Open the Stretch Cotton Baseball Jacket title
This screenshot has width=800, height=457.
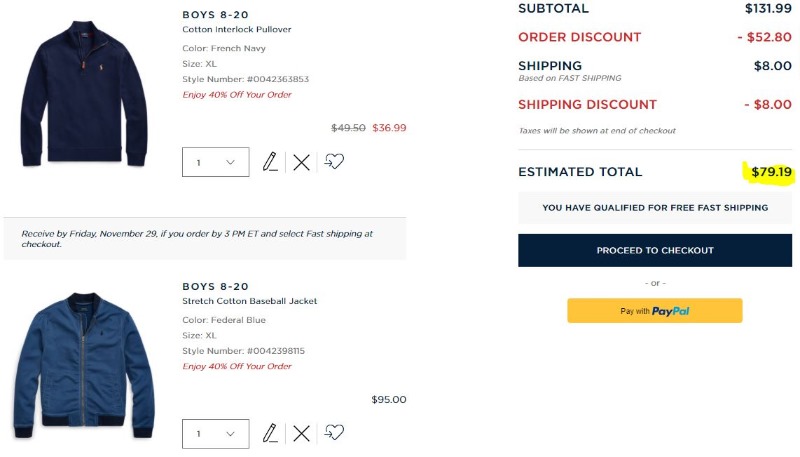249,301
